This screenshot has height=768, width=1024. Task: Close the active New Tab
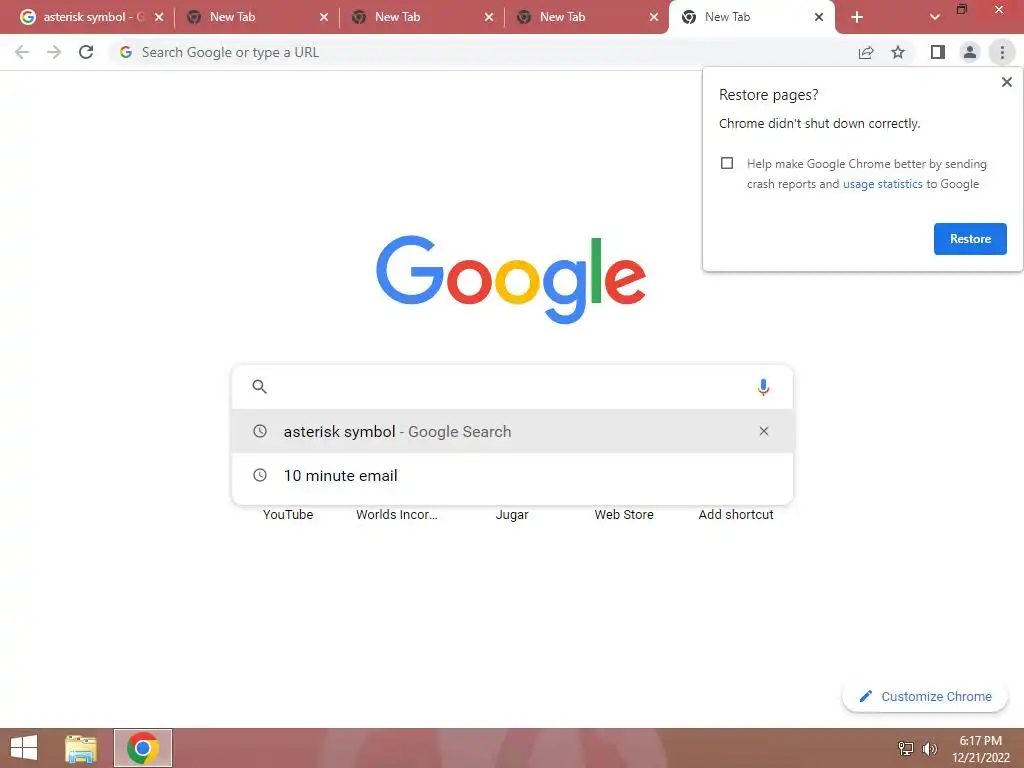pos(819,17)
